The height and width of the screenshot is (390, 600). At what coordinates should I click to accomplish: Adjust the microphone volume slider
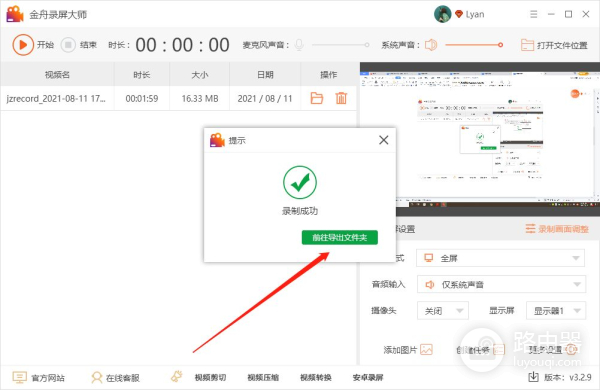[x=341, y=45]
